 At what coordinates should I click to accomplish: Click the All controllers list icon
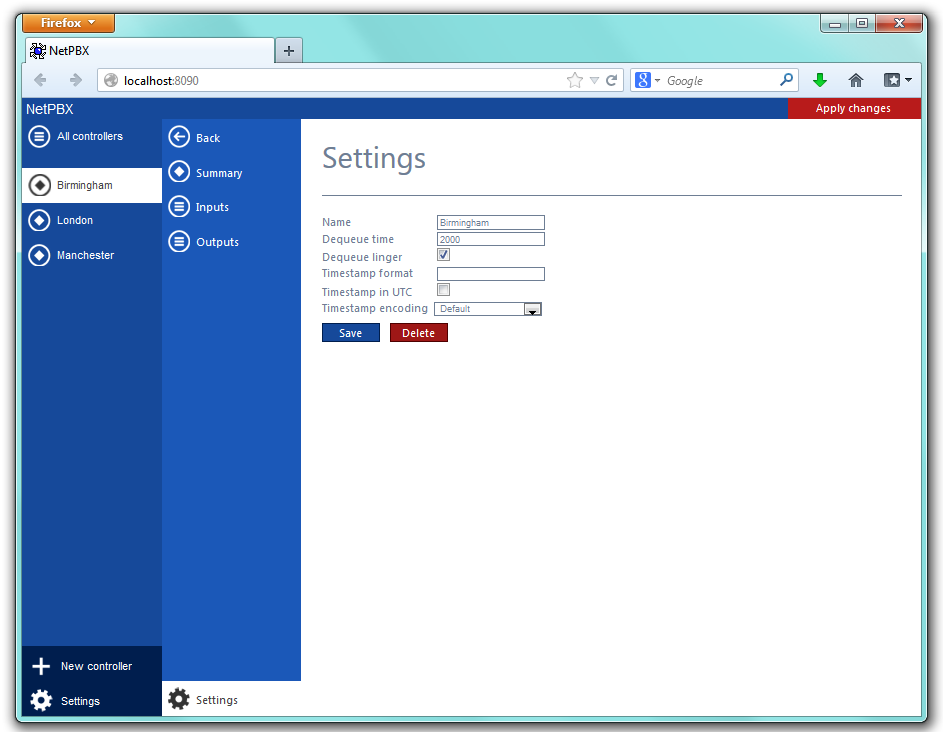[x=39, y=137]
